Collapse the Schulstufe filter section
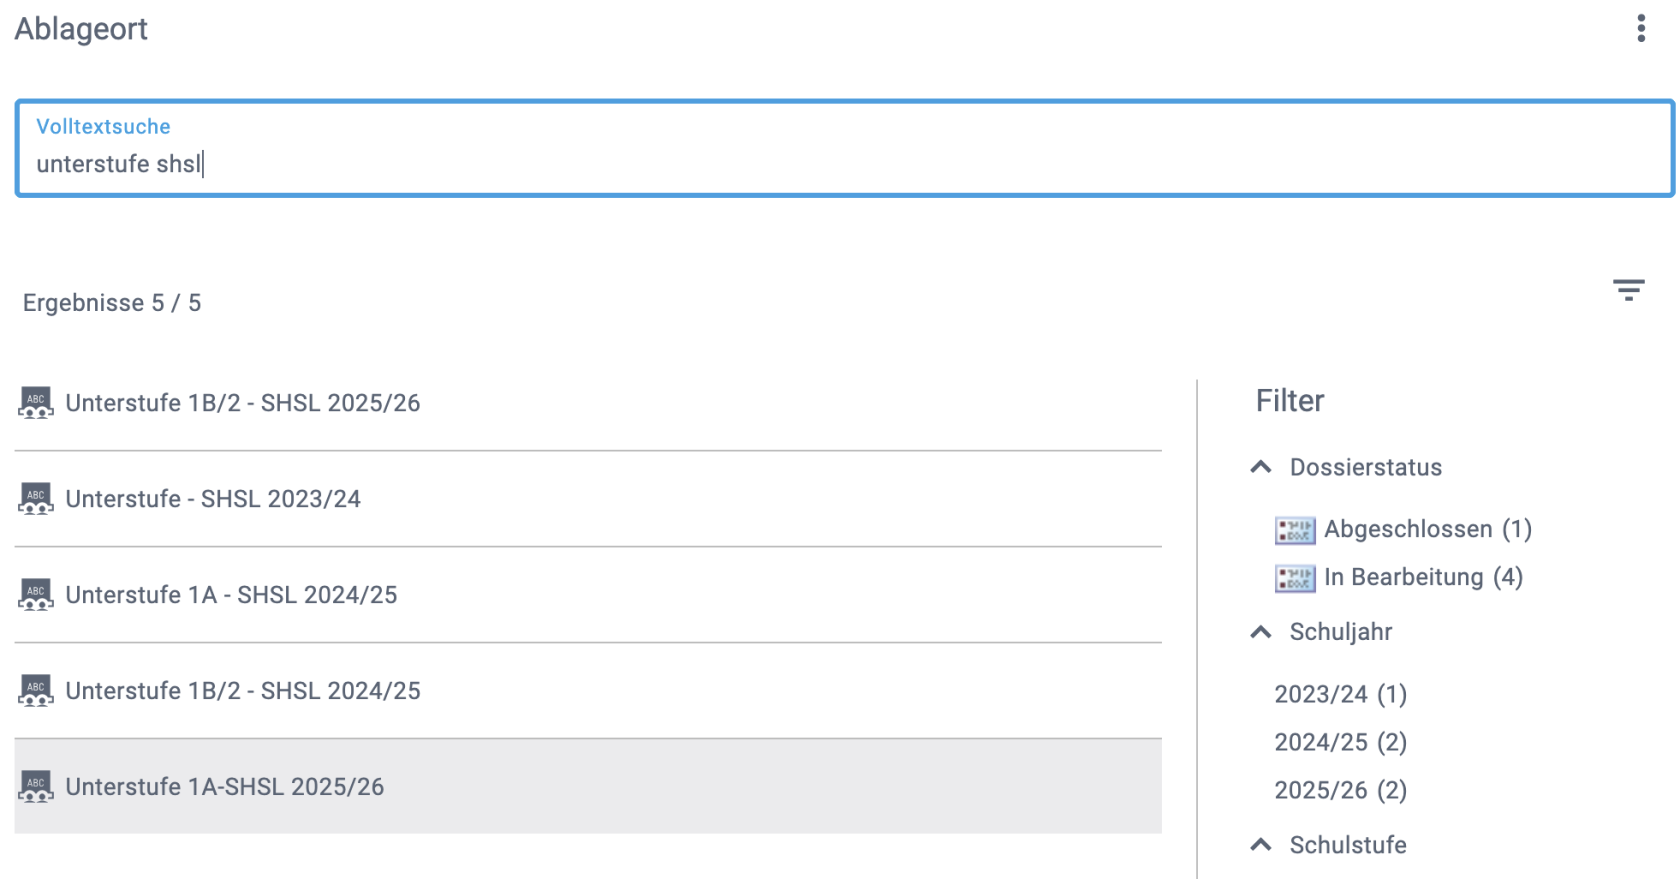 click(1261, 845)
